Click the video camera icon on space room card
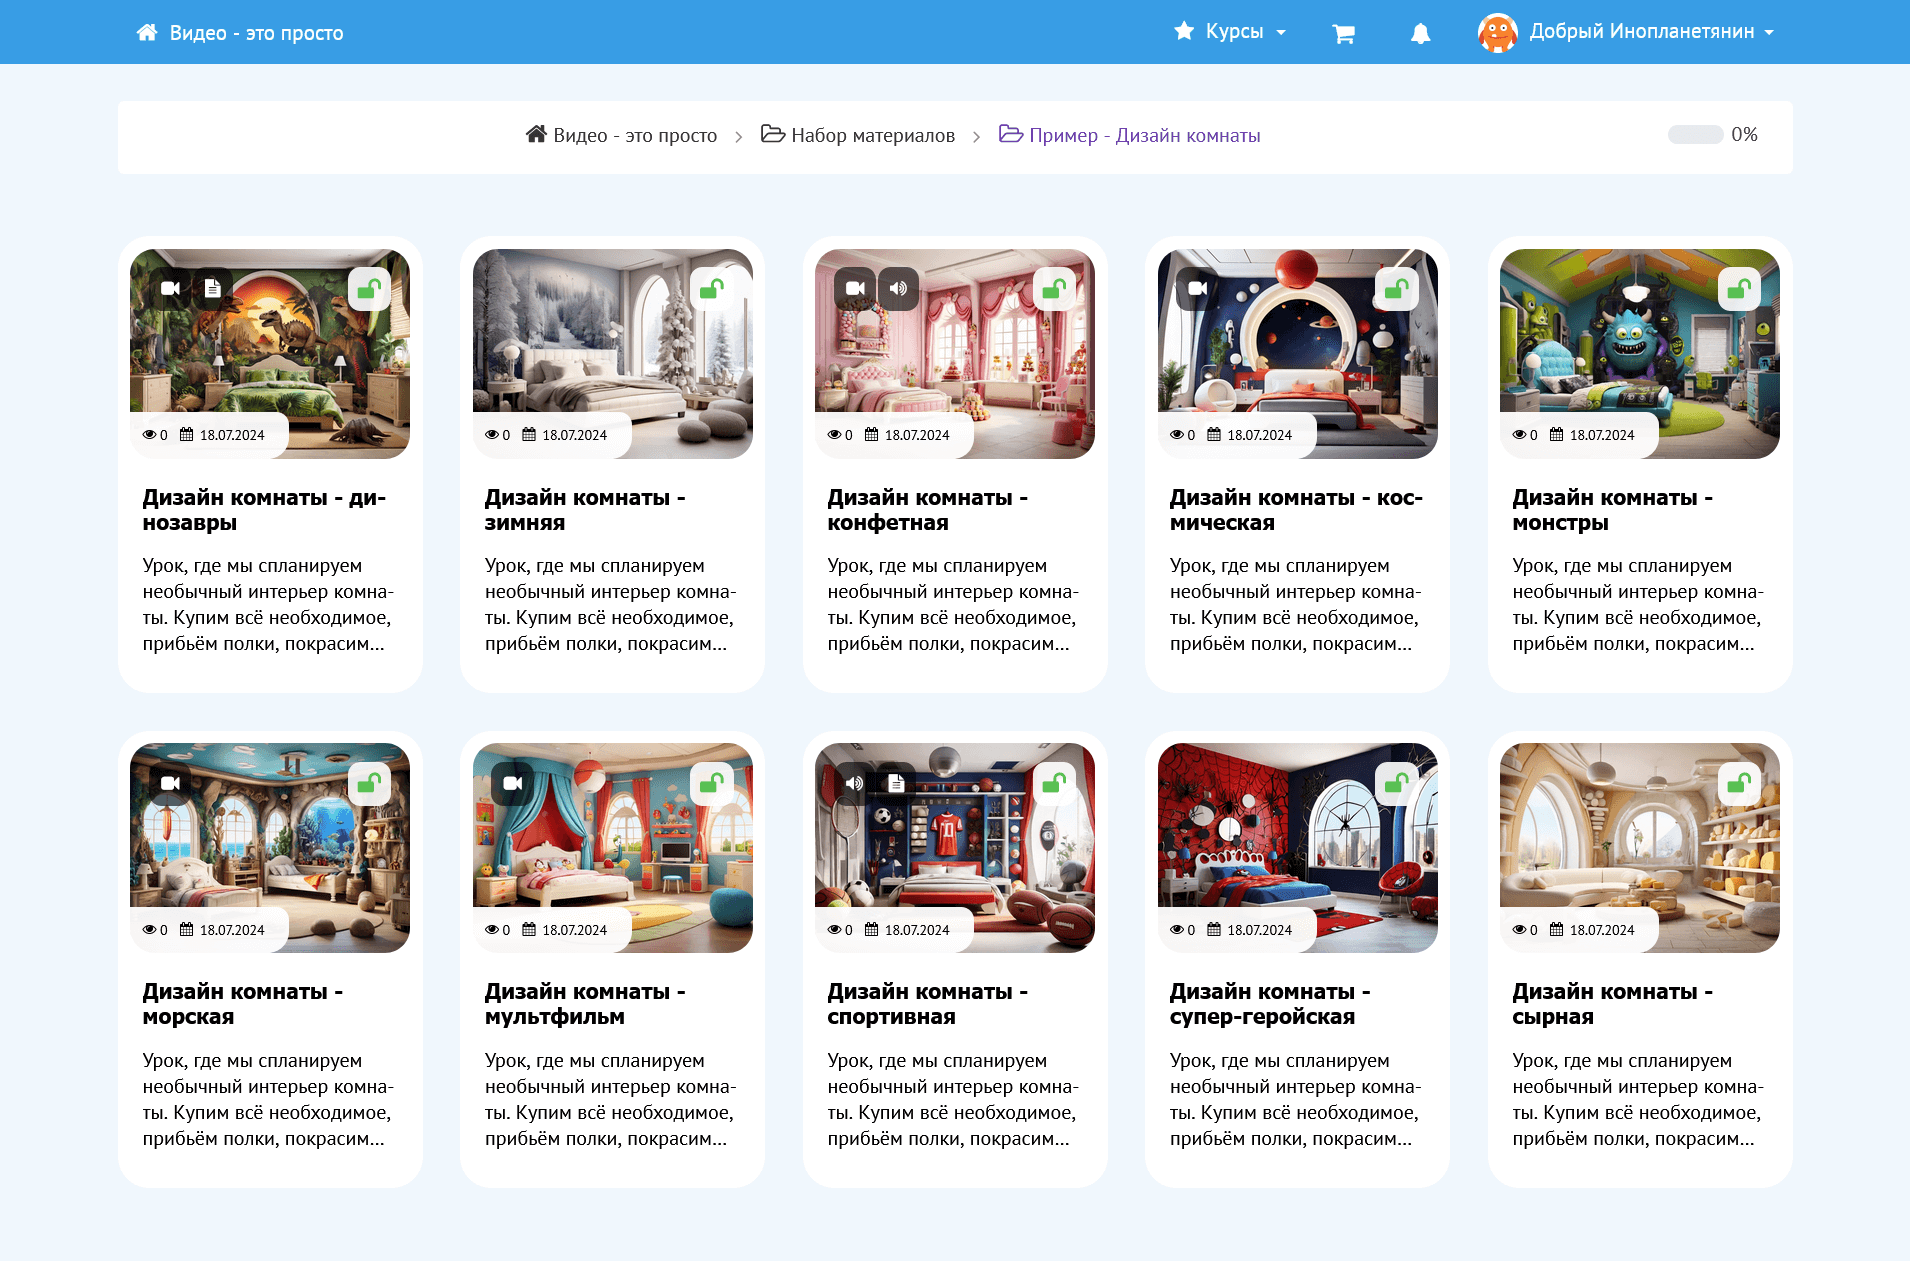The image size is (1910, 1261). click(1197, 289)
